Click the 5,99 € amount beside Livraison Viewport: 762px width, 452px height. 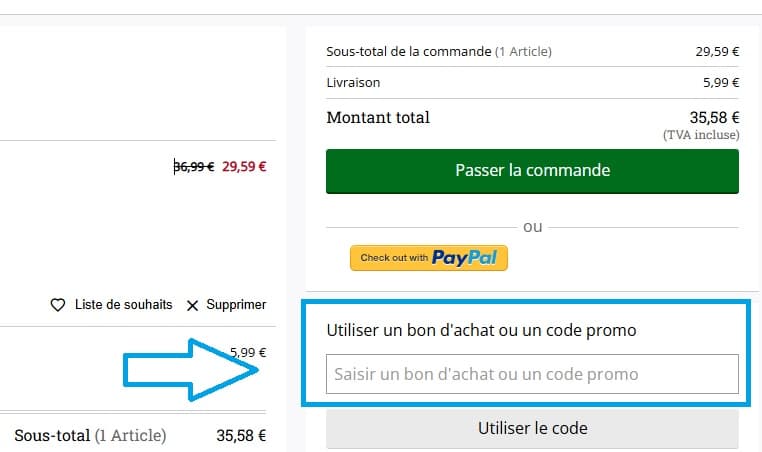720,83
